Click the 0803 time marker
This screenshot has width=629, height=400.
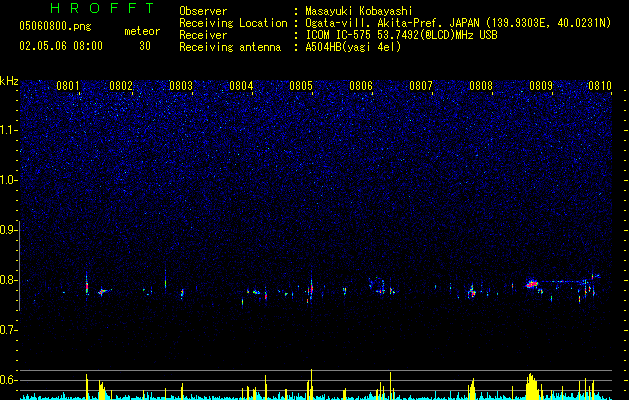point(181,86)
